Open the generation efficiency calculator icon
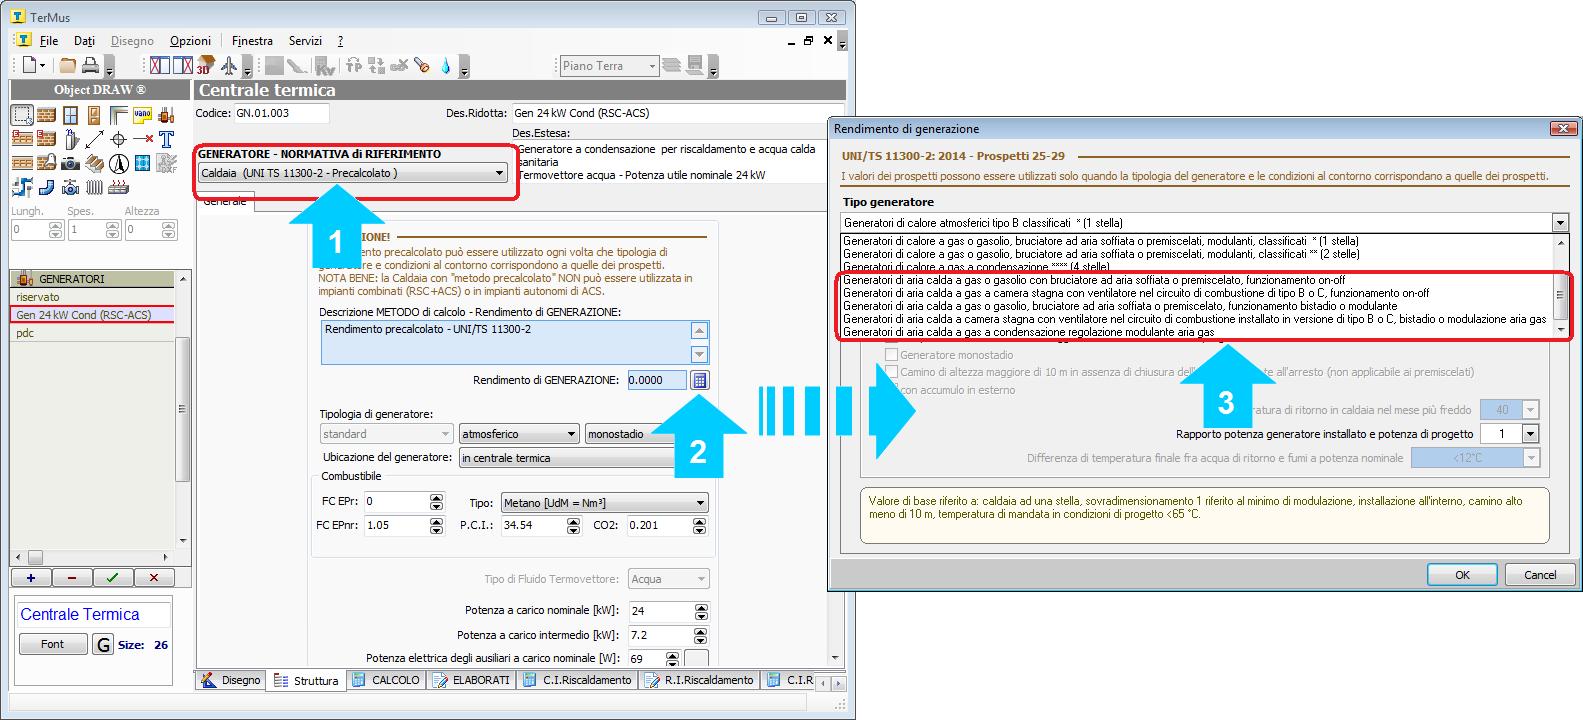Screen dimensions: 1583x720 tap(699, 380)
